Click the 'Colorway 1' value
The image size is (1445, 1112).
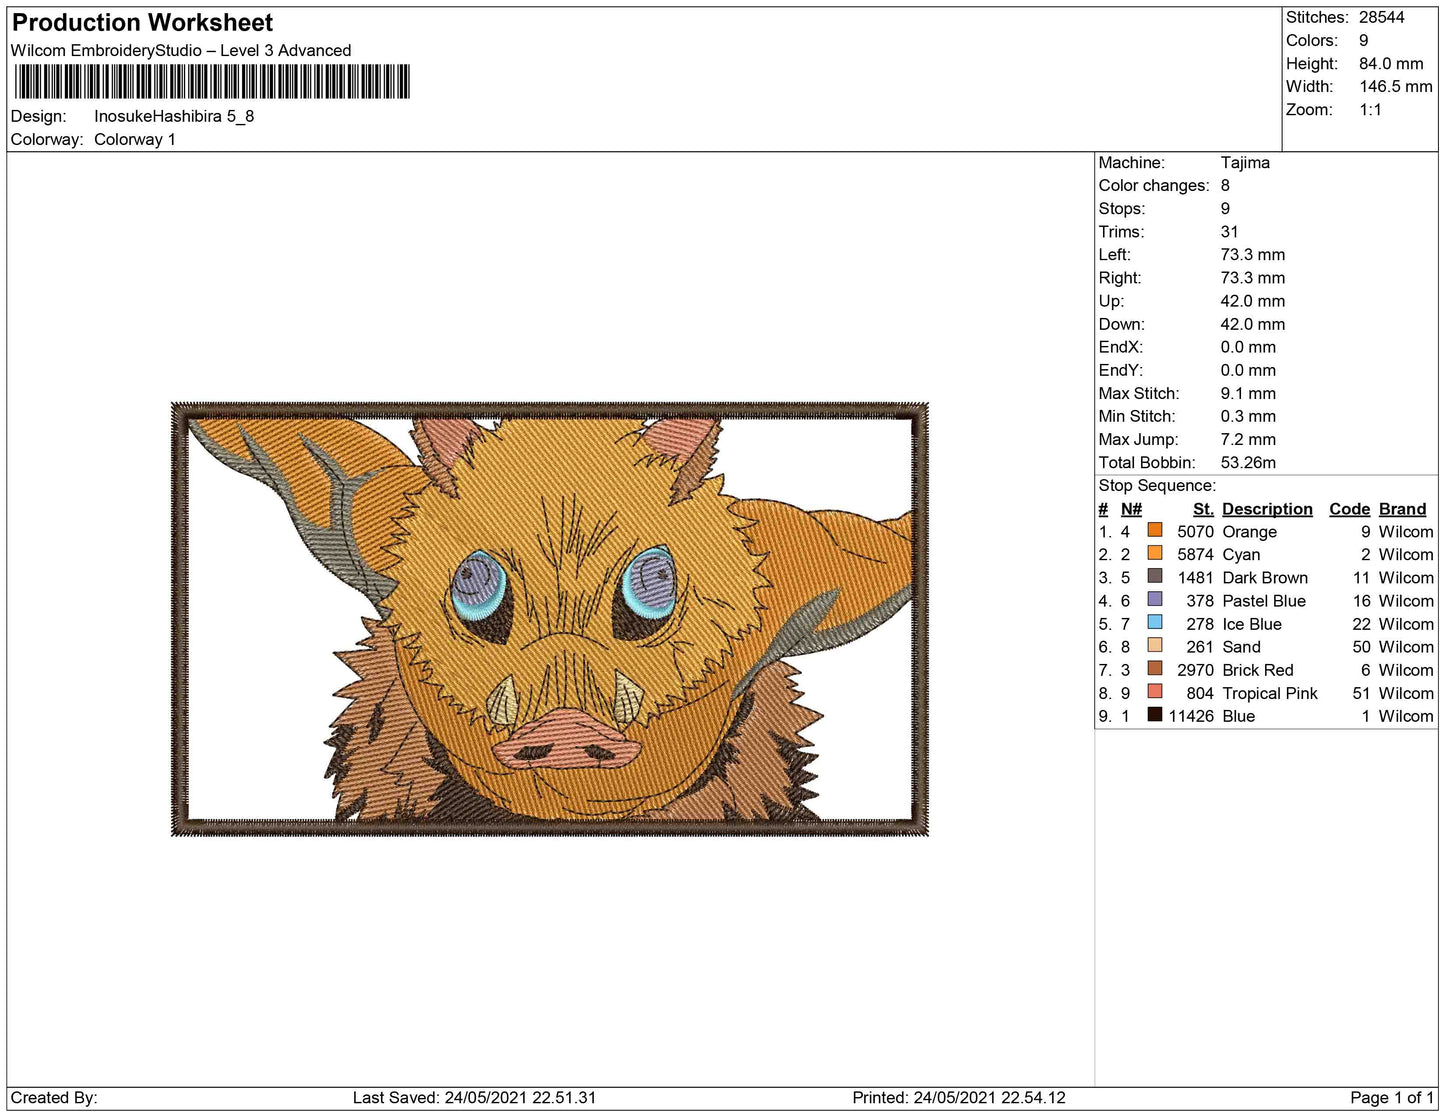[135, 139]
